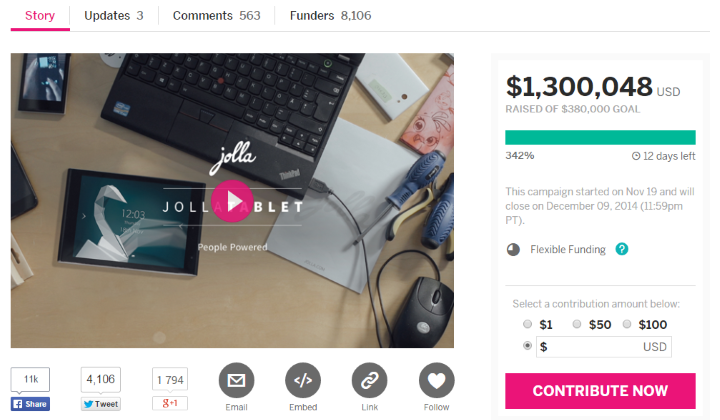Follow the campaign with heart icon

[x=437, y=381]
